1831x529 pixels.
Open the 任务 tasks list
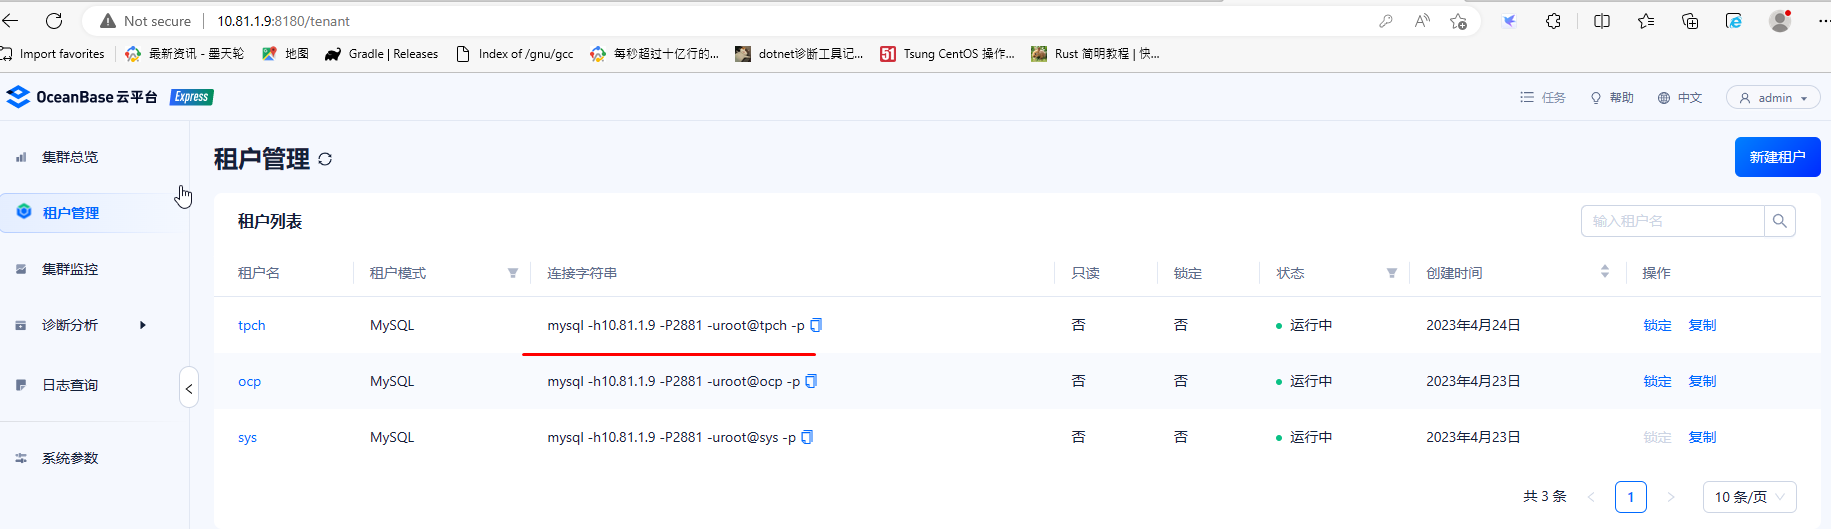1543,98
